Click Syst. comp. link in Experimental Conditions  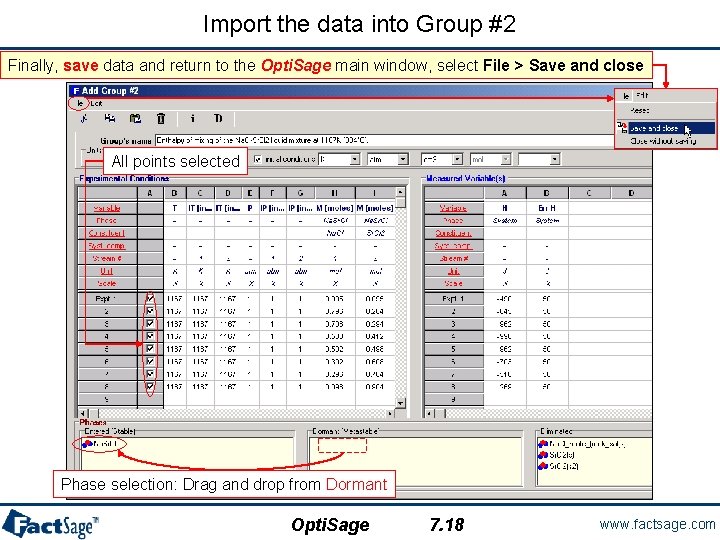click(107, 246)
